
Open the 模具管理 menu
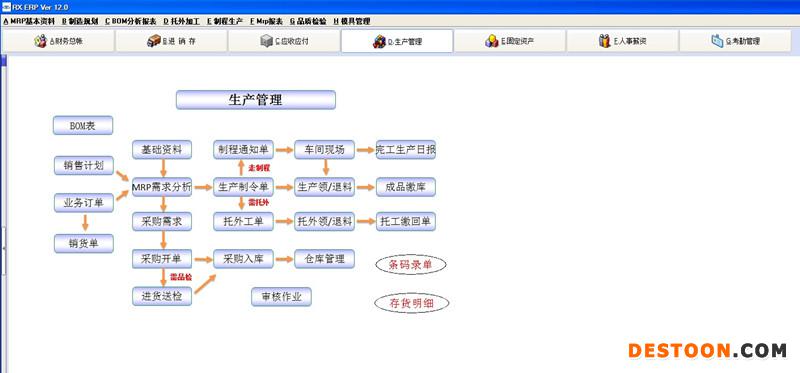tap(352, 21)
